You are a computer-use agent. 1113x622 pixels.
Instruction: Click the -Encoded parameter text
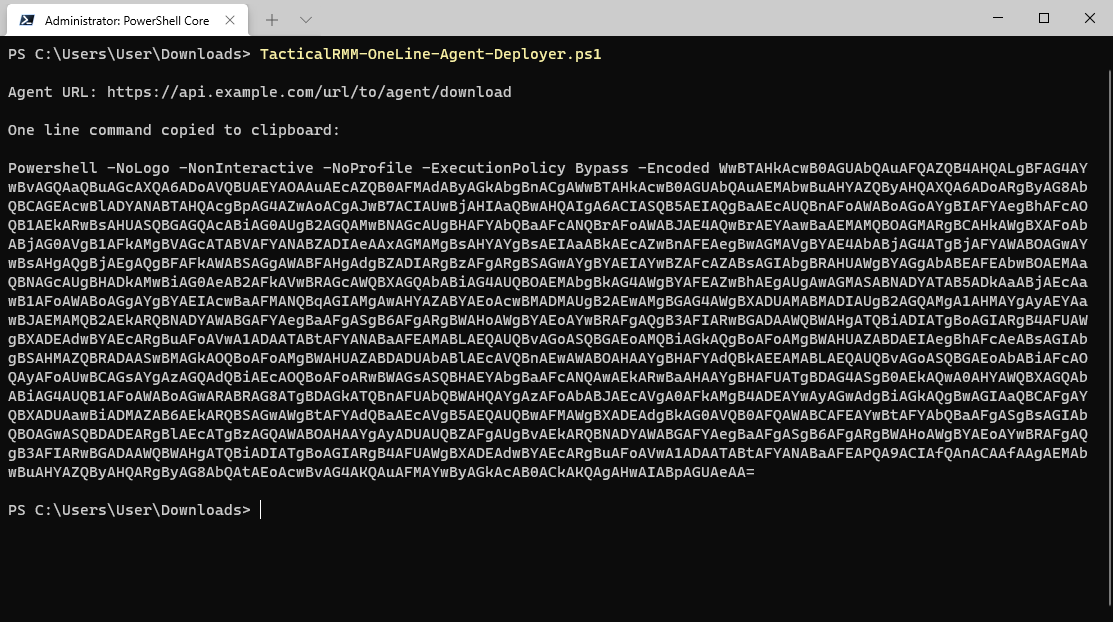click(x=674, y=168)
